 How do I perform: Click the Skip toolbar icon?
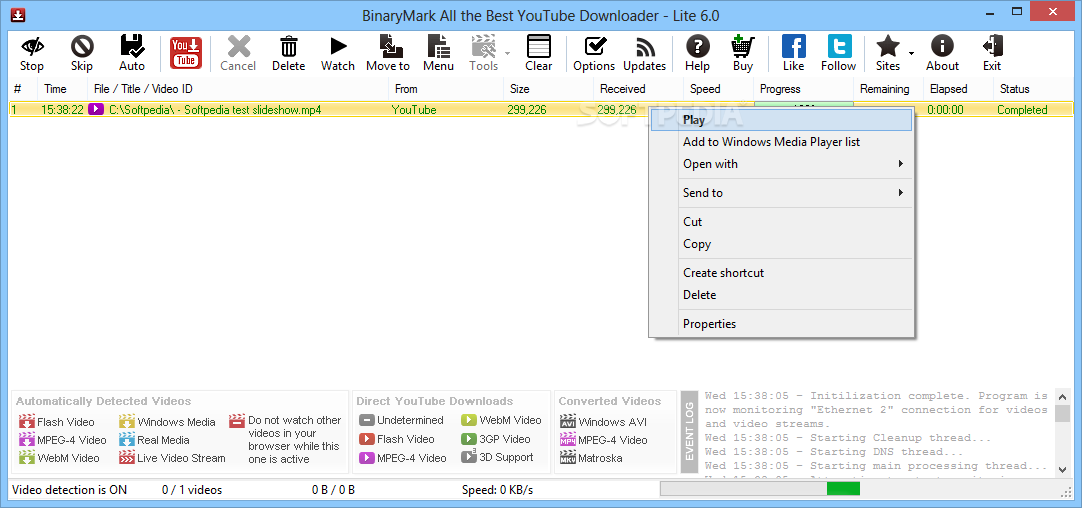[x=82, y=47]
